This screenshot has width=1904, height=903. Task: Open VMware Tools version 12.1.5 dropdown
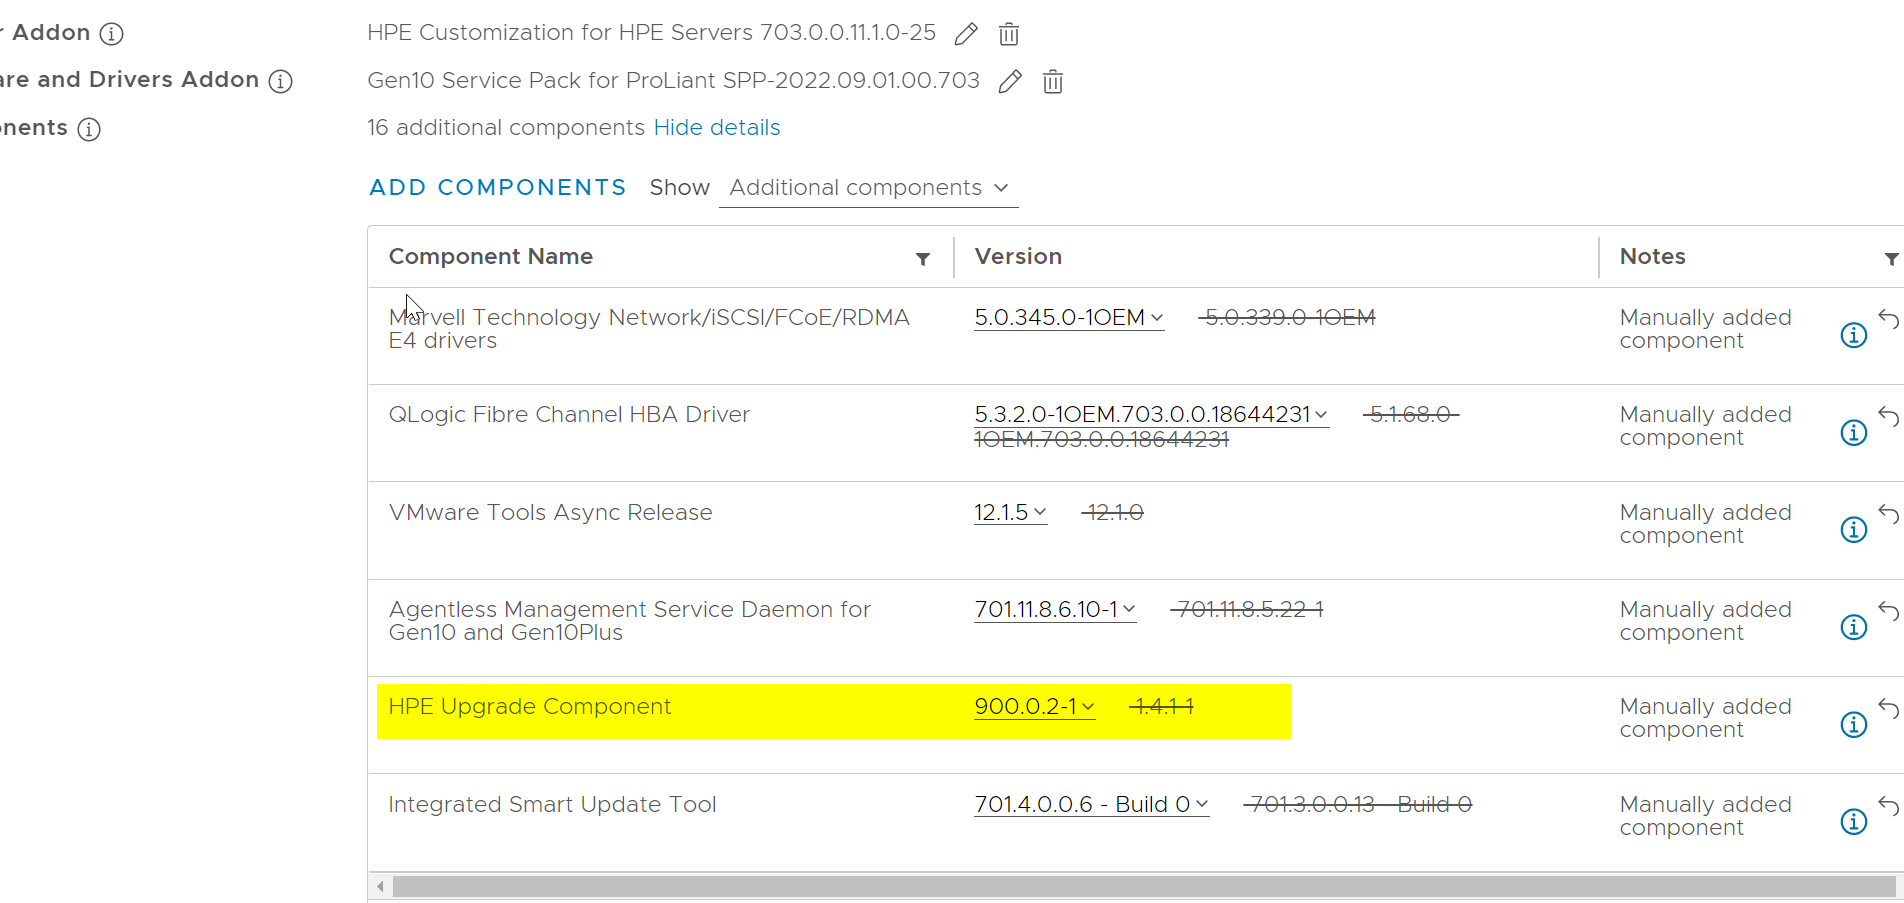1010,513
